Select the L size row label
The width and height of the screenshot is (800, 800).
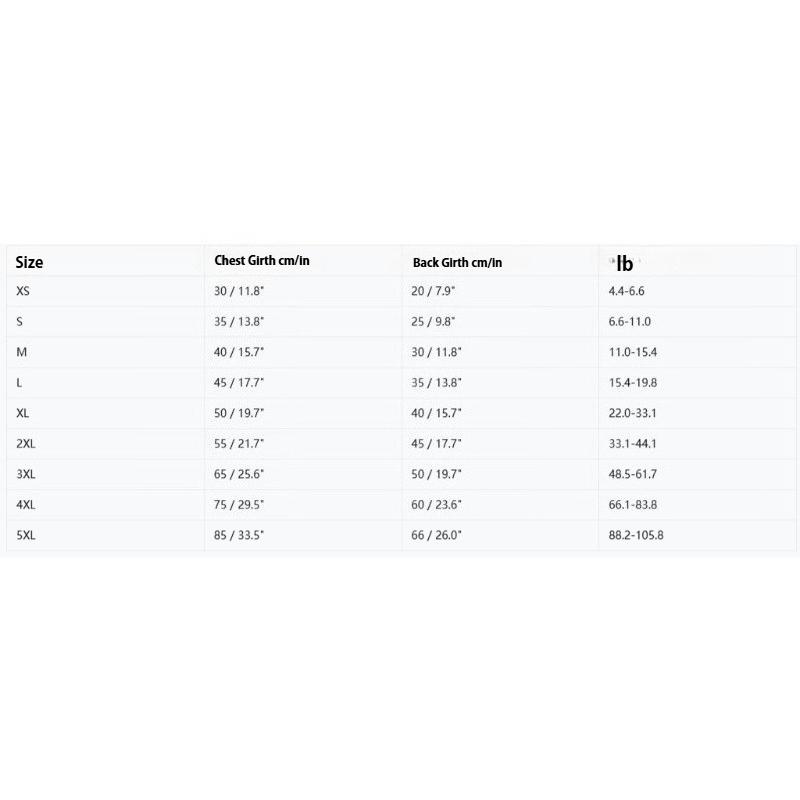click(20, 382)
